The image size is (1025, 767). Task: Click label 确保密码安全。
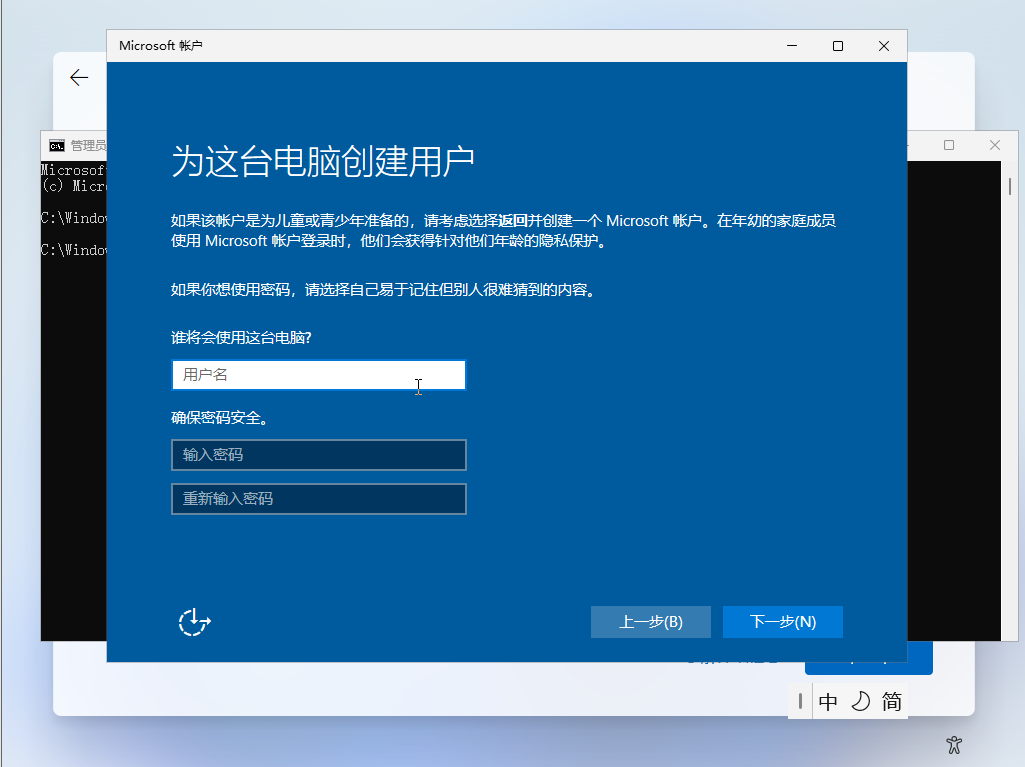tap(220, 418)
